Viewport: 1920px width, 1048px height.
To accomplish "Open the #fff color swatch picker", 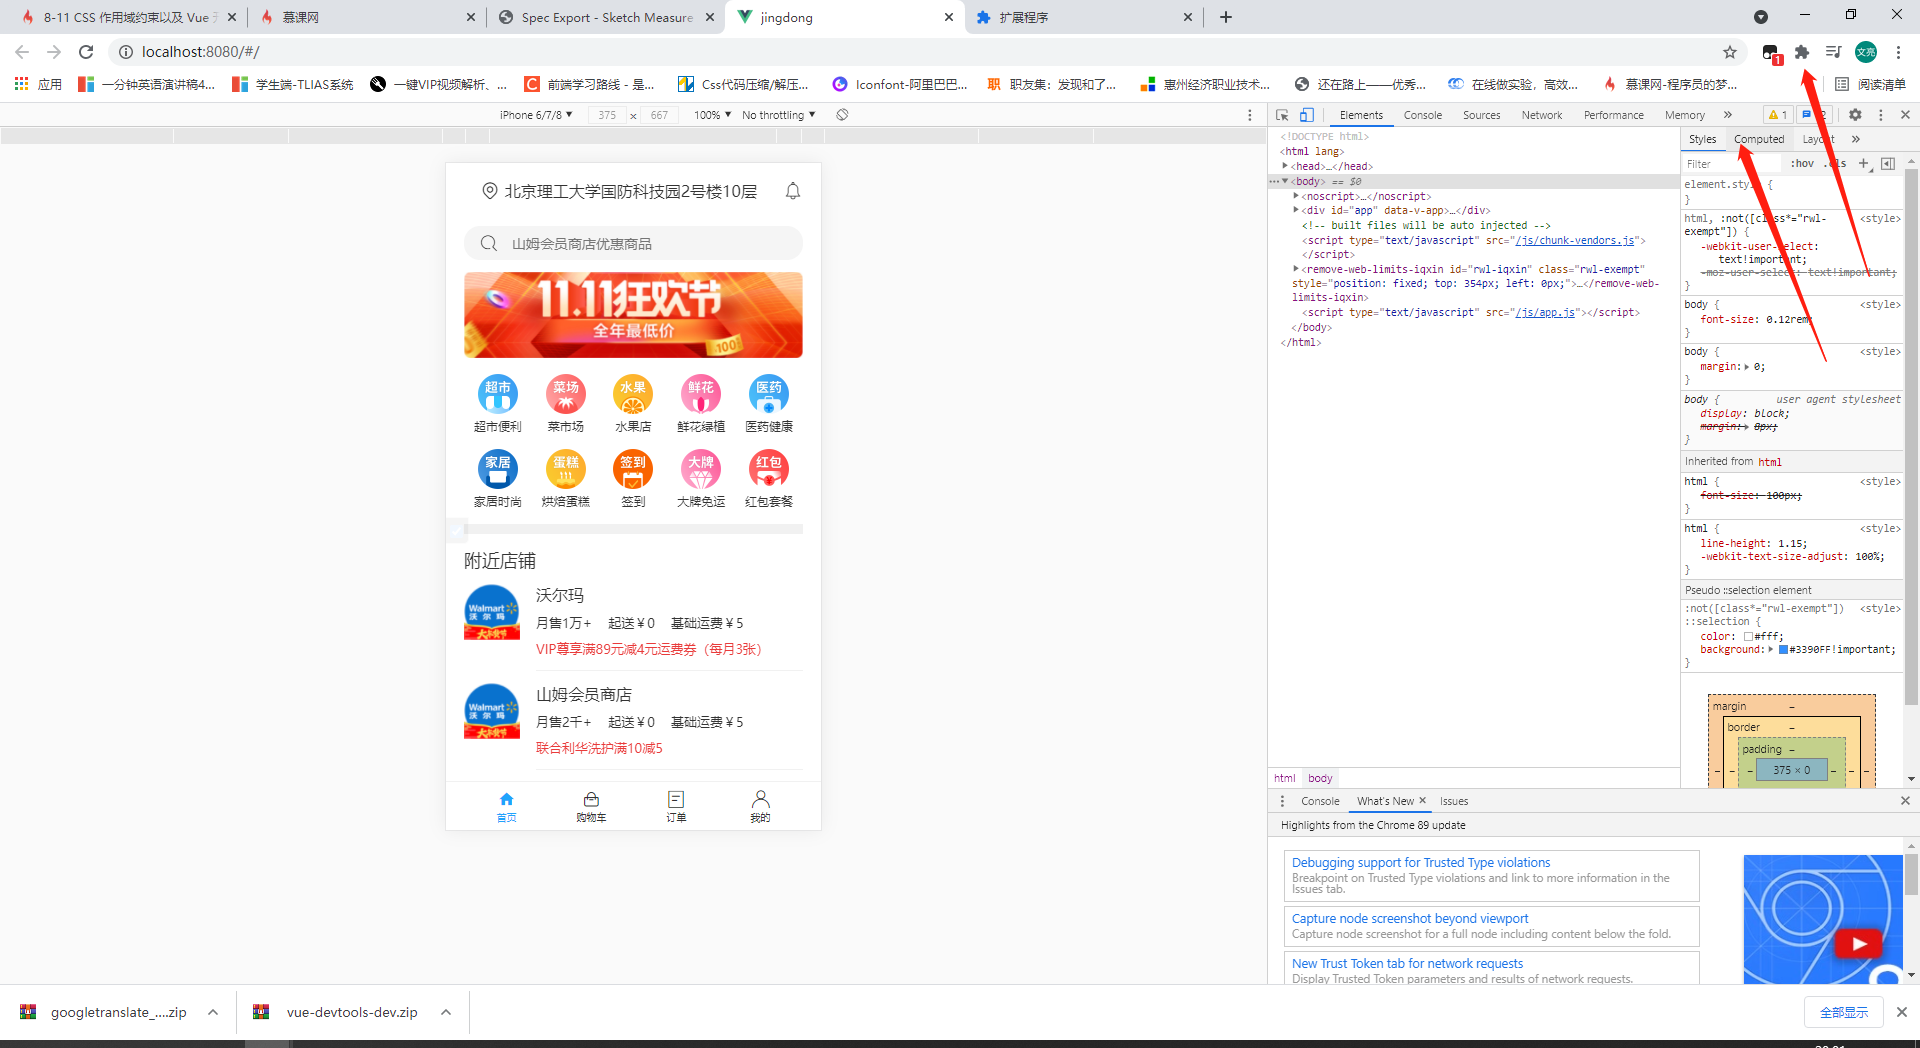I will click(x=1748, y=636).
